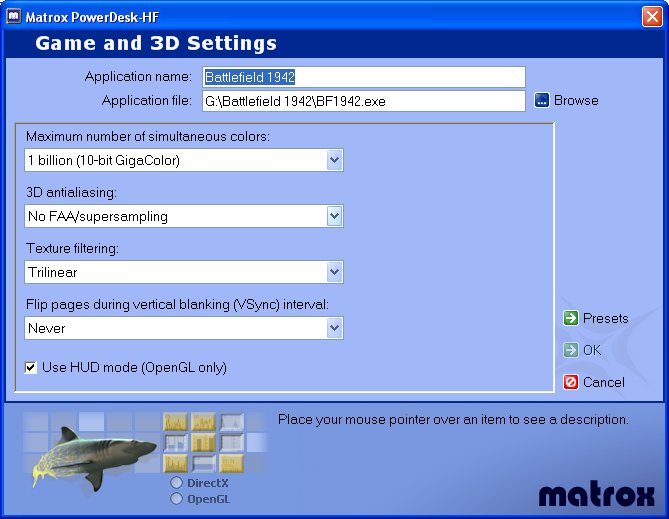Viewport: 669px width, 519px height.
Task: Toggle Use HUD mode checkbox
Action: click(x=31, y=367)
